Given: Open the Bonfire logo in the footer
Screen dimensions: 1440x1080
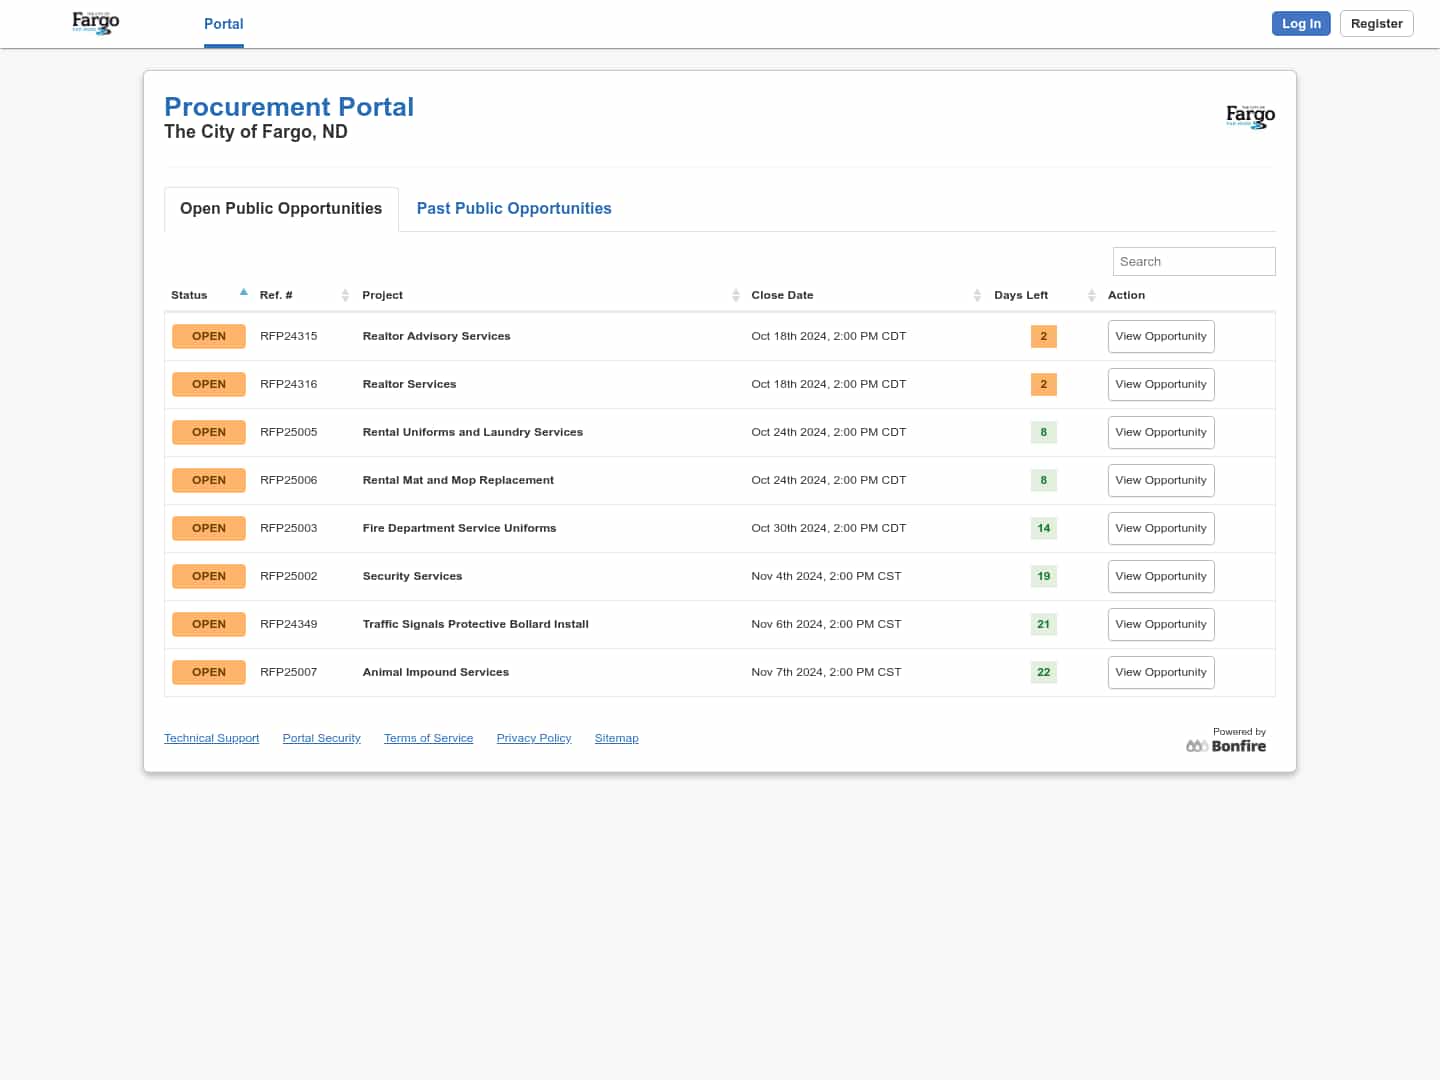Looking at the screenshot, I should [1226, 746].
